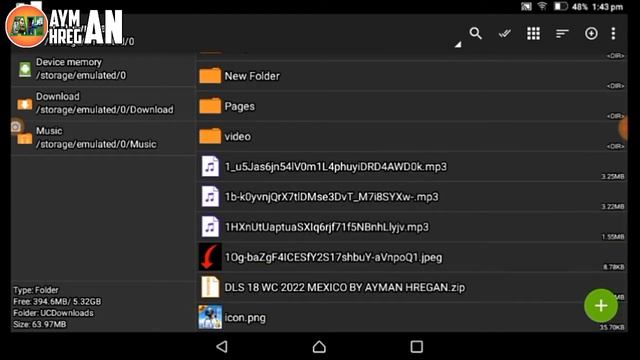
Task: Click the New Folder orange folder icon
Action: click(x=210, y=76)
